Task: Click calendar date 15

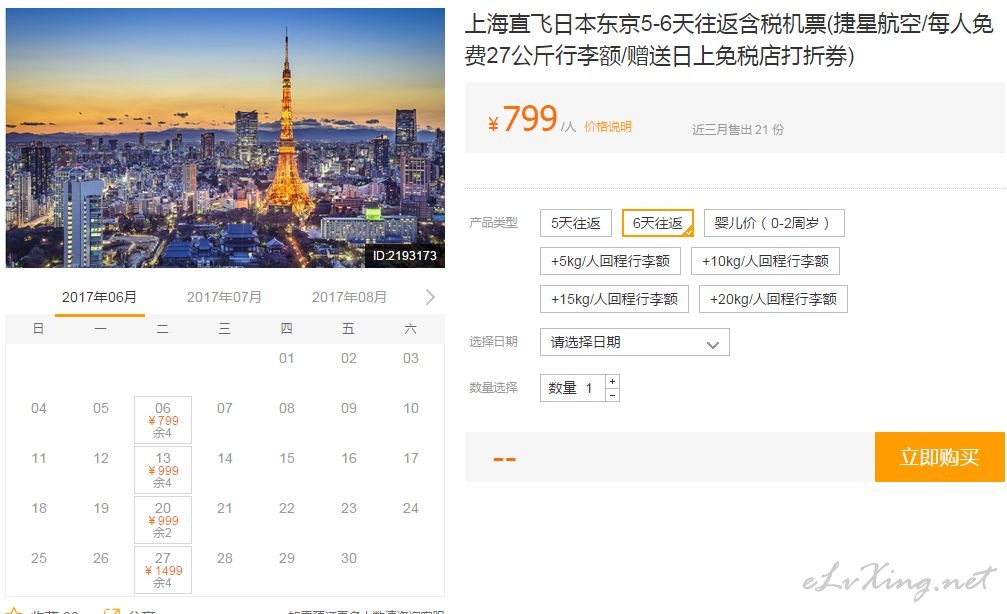Action: tap(286, 459)
